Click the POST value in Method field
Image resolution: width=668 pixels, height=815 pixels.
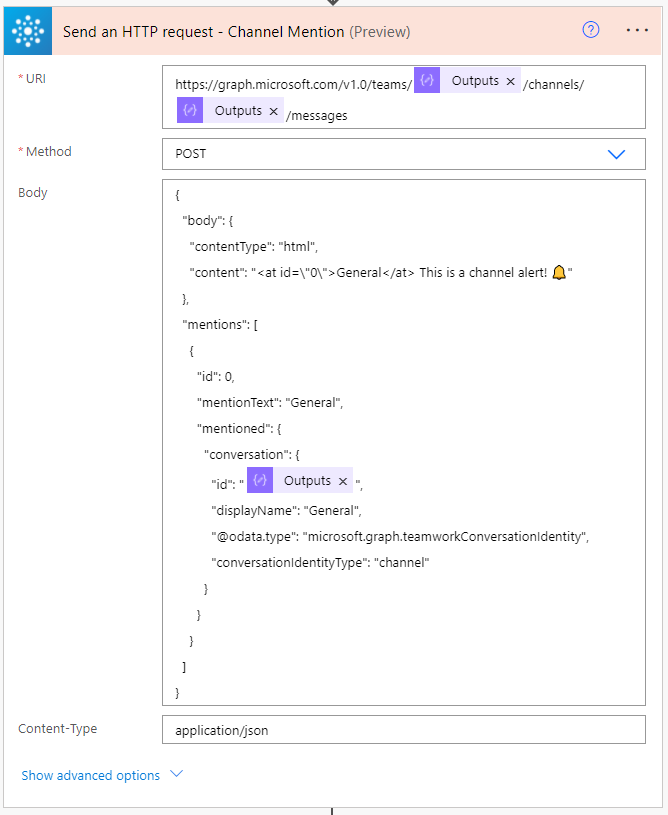191,154
